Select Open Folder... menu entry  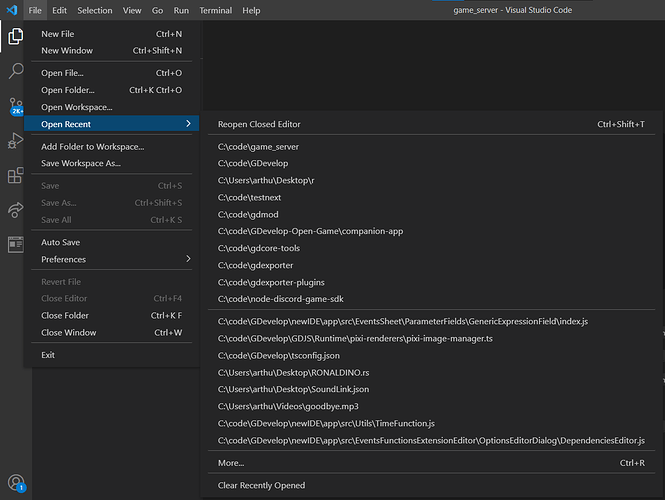pos(112,90)
